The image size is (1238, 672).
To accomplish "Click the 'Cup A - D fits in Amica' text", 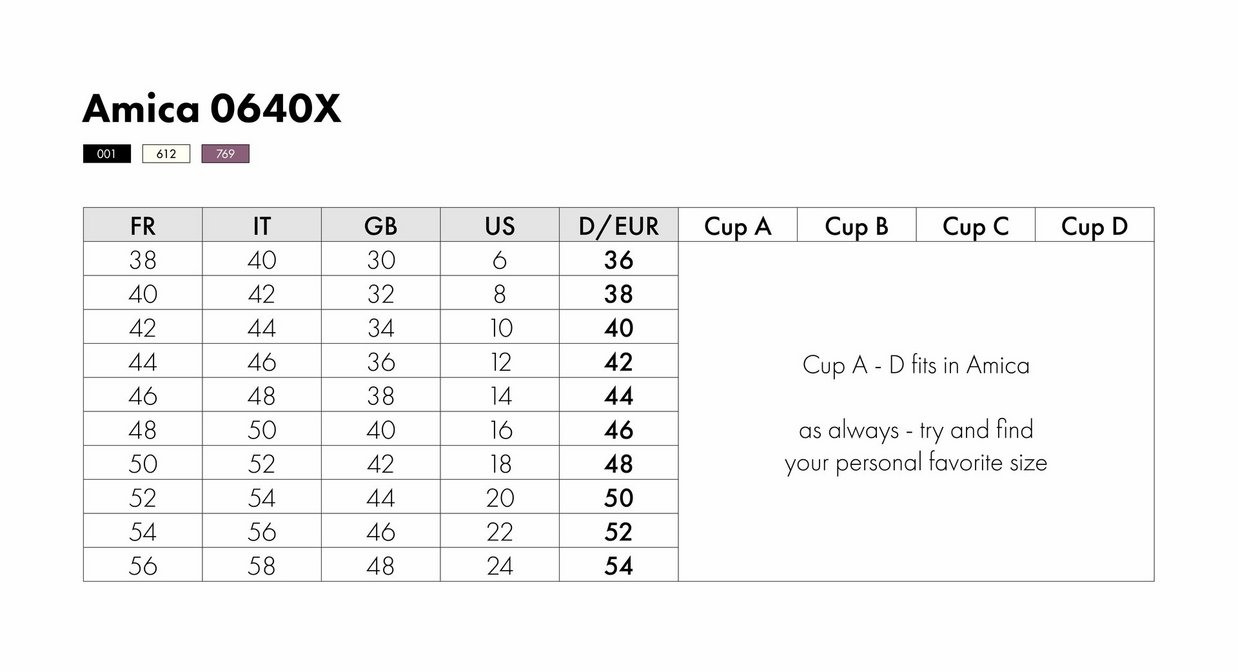I will pyautogui.click(x=916, y=365).
